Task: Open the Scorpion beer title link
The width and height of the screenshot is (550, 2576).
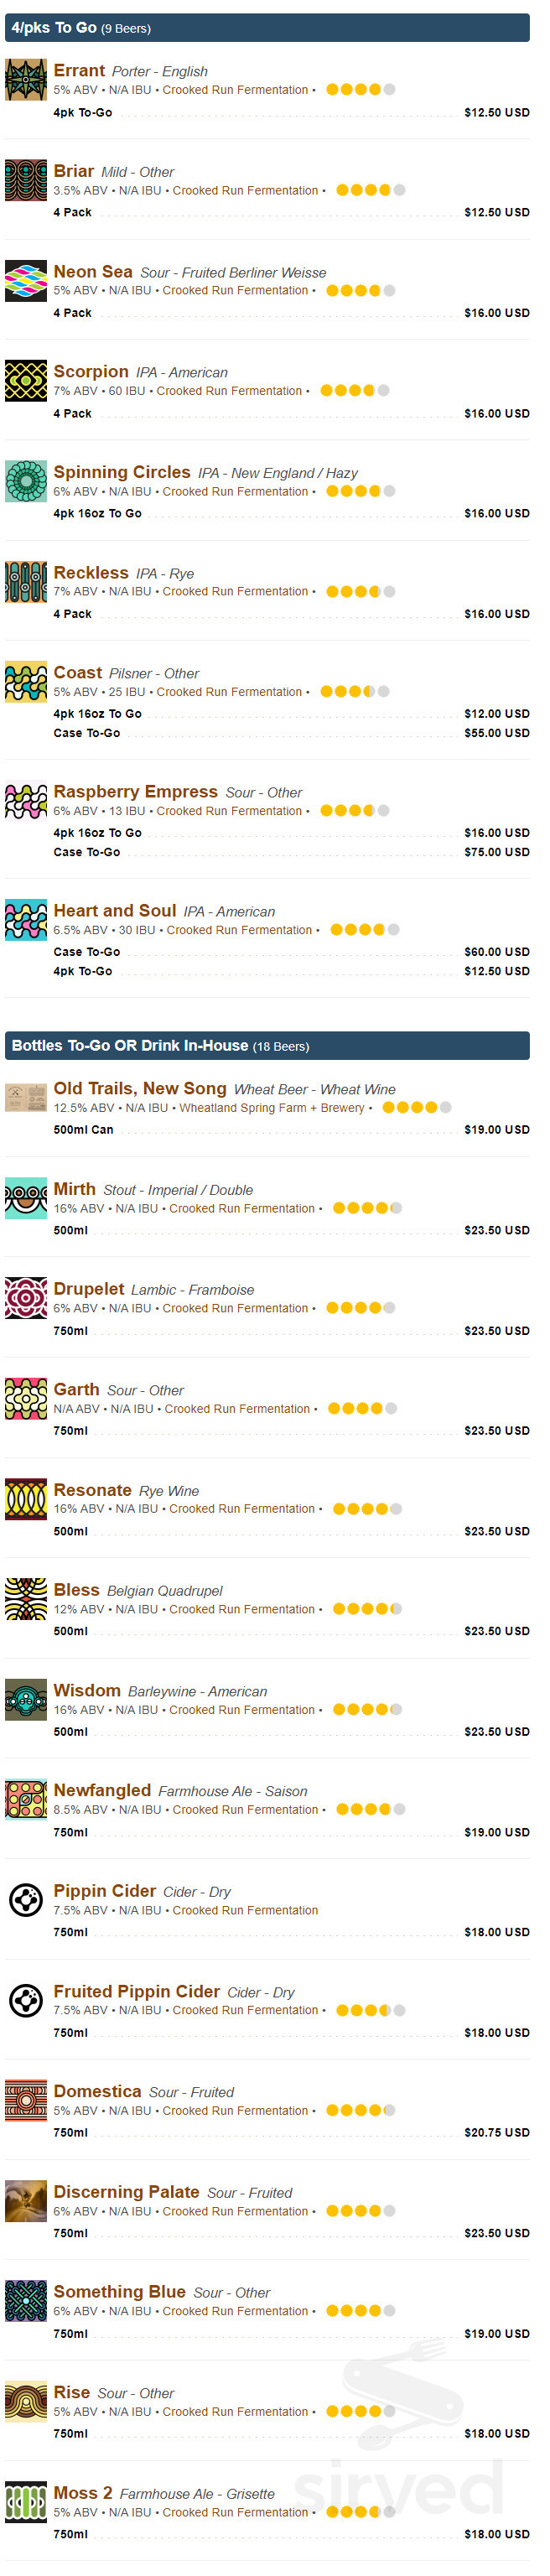Action: [91, 372]
